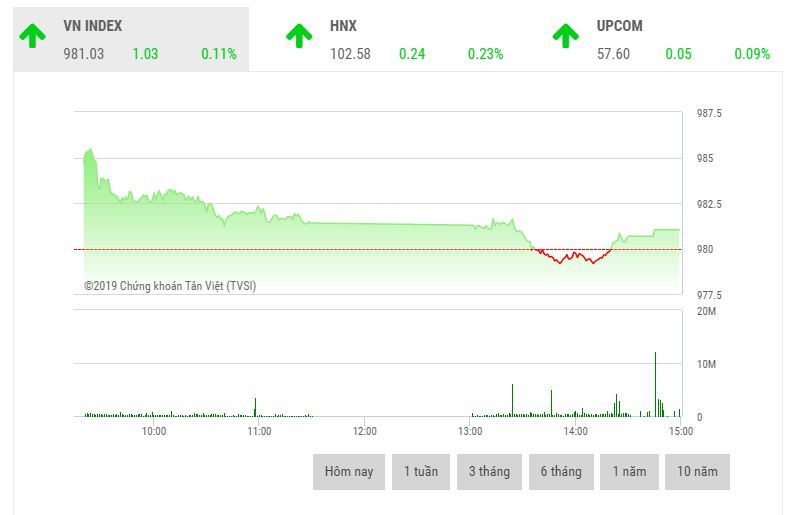Screen dimensions: 800x515
Task: Display the 1 năm chart range
Action: click(629, 472)
